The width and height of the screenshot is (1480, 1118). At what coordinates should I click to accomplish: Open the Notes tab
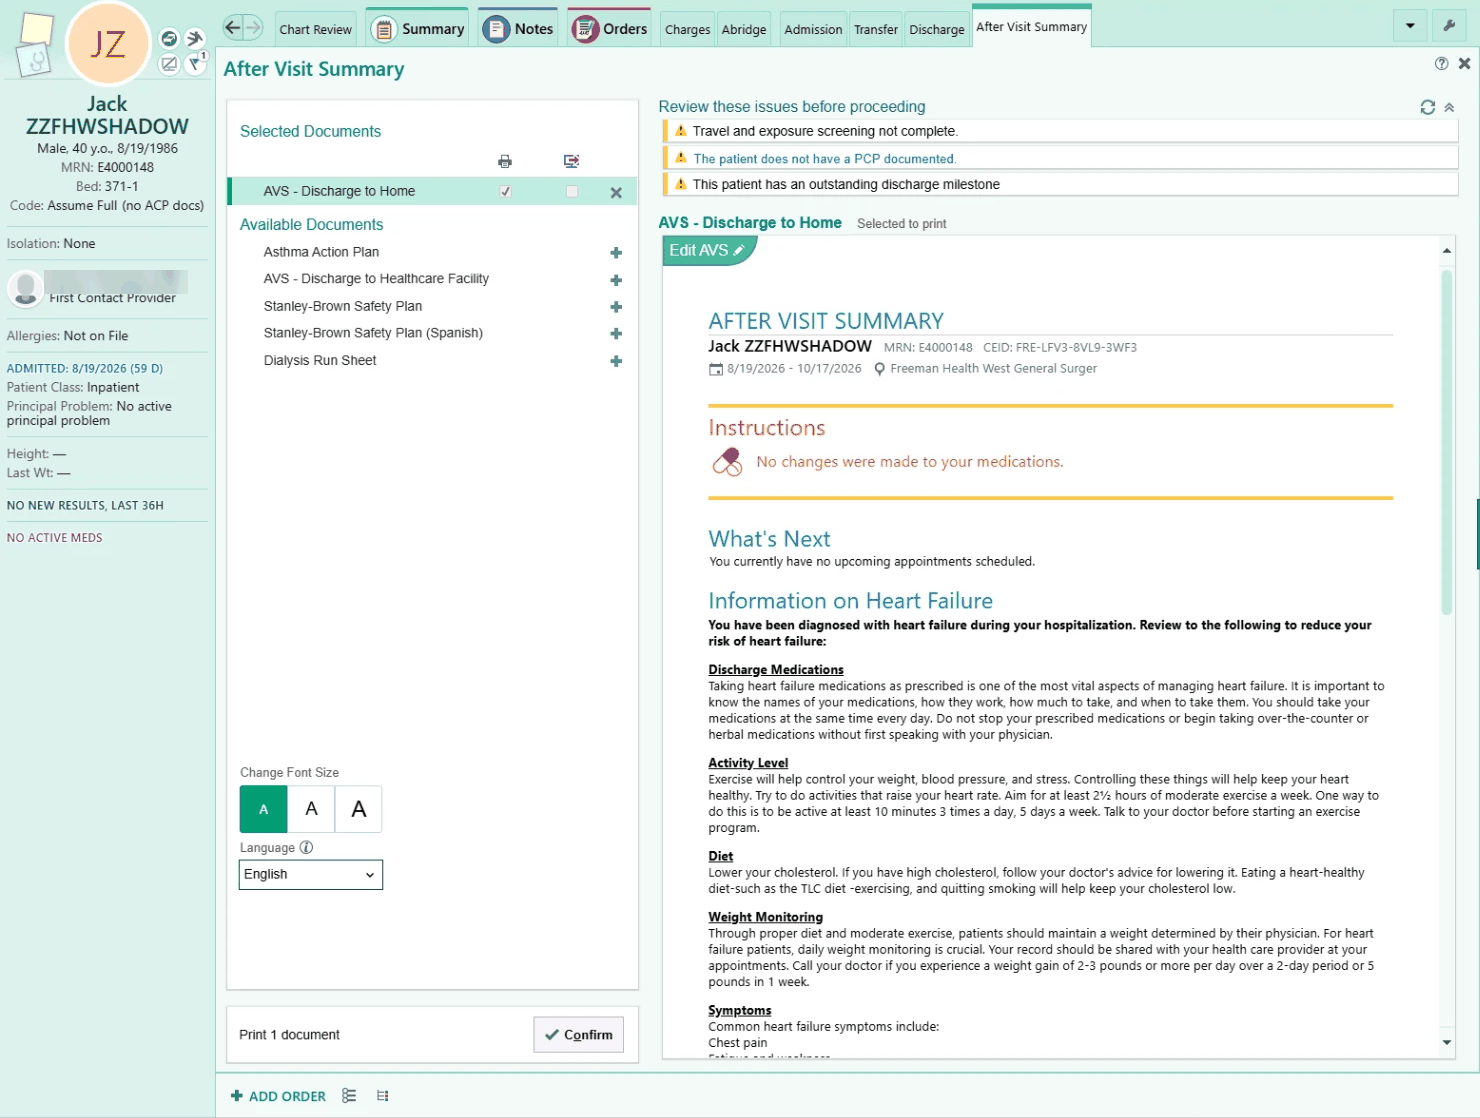[x=519, y=29]
